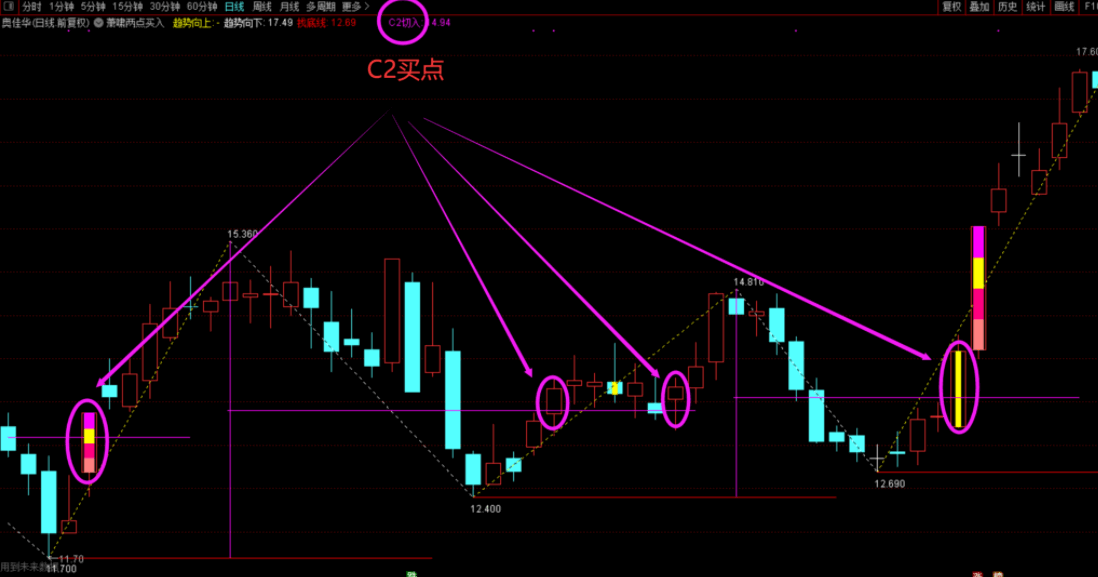Select the 日线 daily chart tab
The image size is (1098, 577).
235,7
